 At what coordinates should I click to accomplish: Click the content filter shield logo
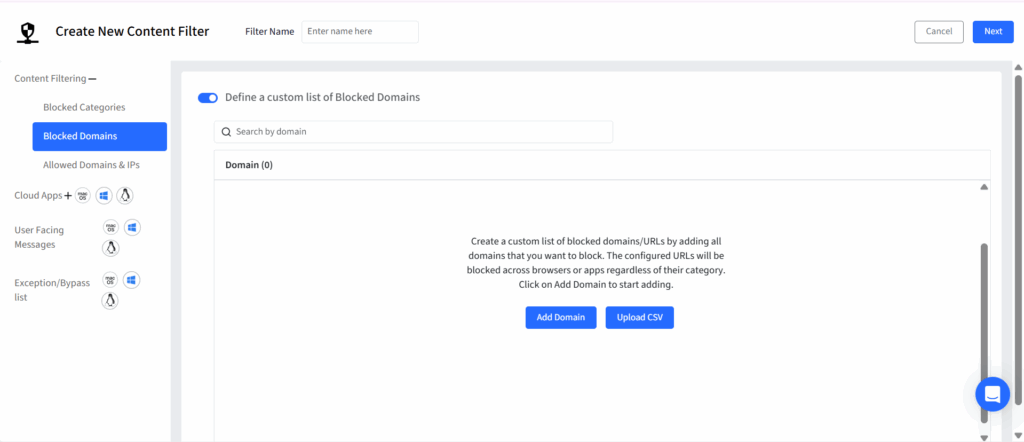(x=29, y=32)
